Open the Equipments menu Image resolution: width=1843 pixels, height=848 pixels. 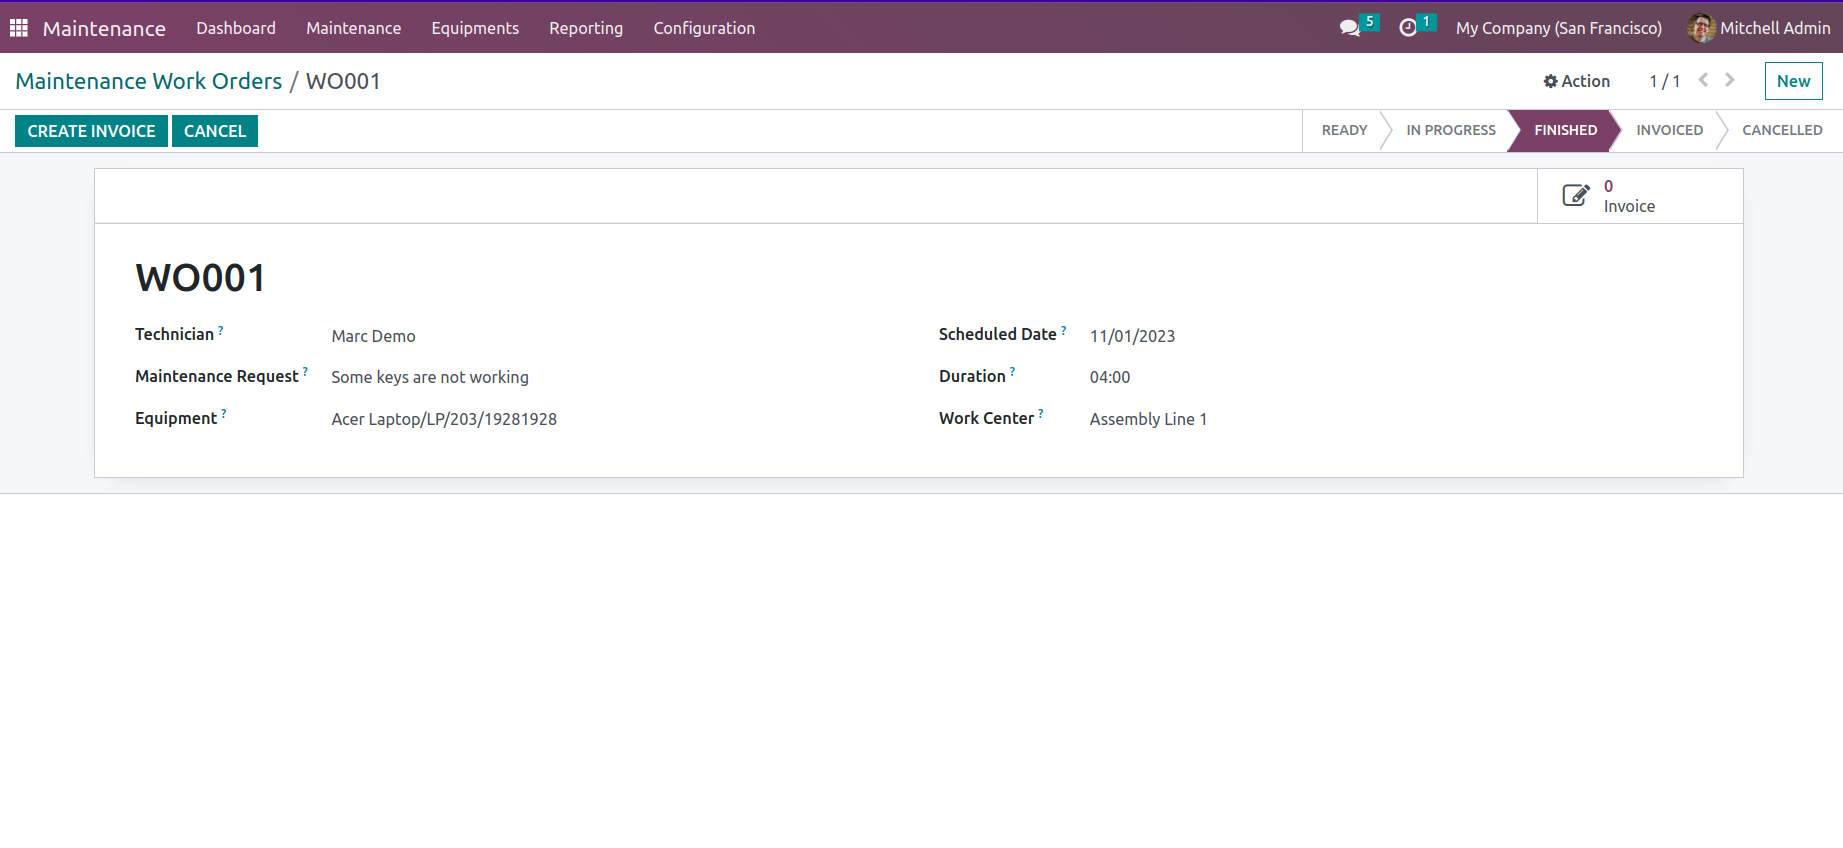[475, 28]
